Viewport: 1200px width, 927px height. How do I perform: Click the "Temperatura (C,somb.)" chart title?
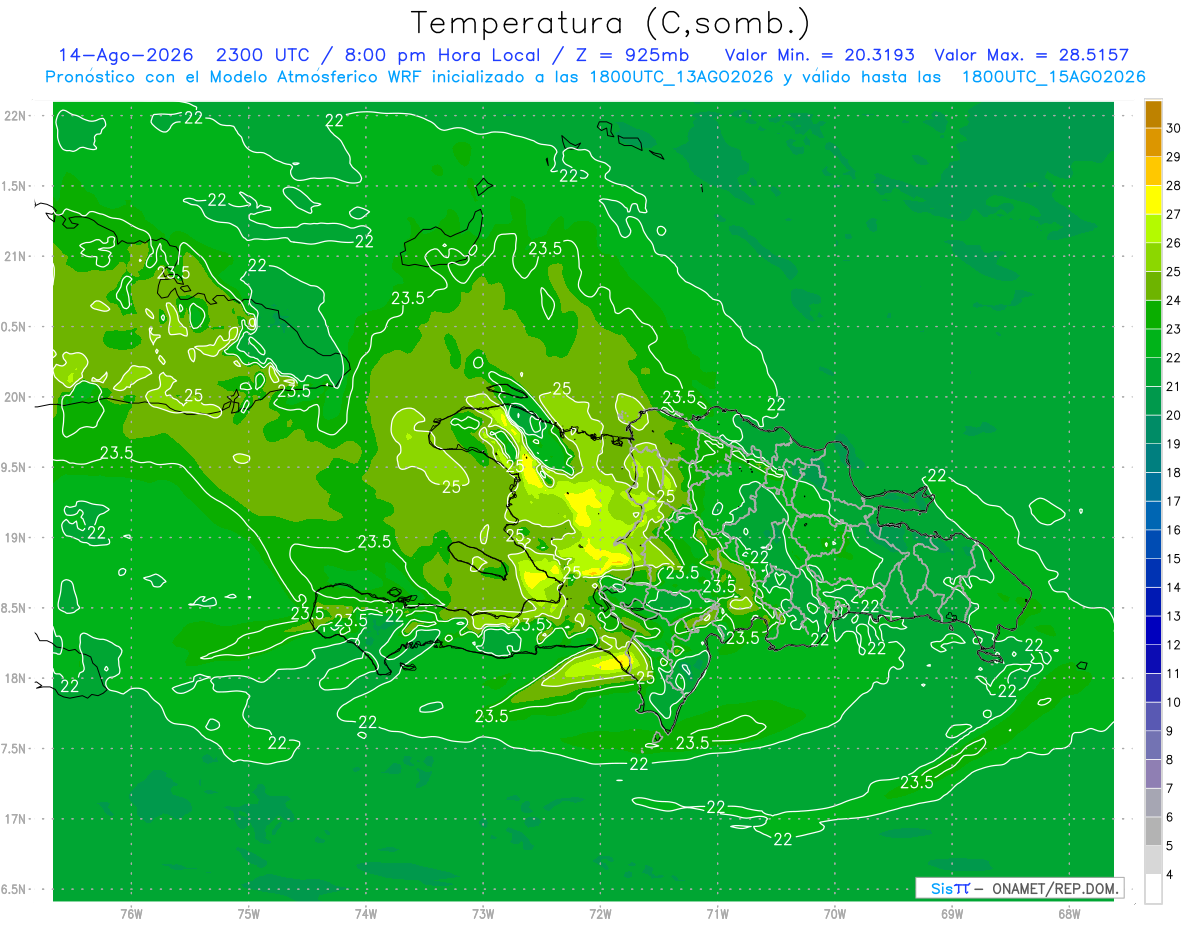pyautogui.click(x=611, y=23)
